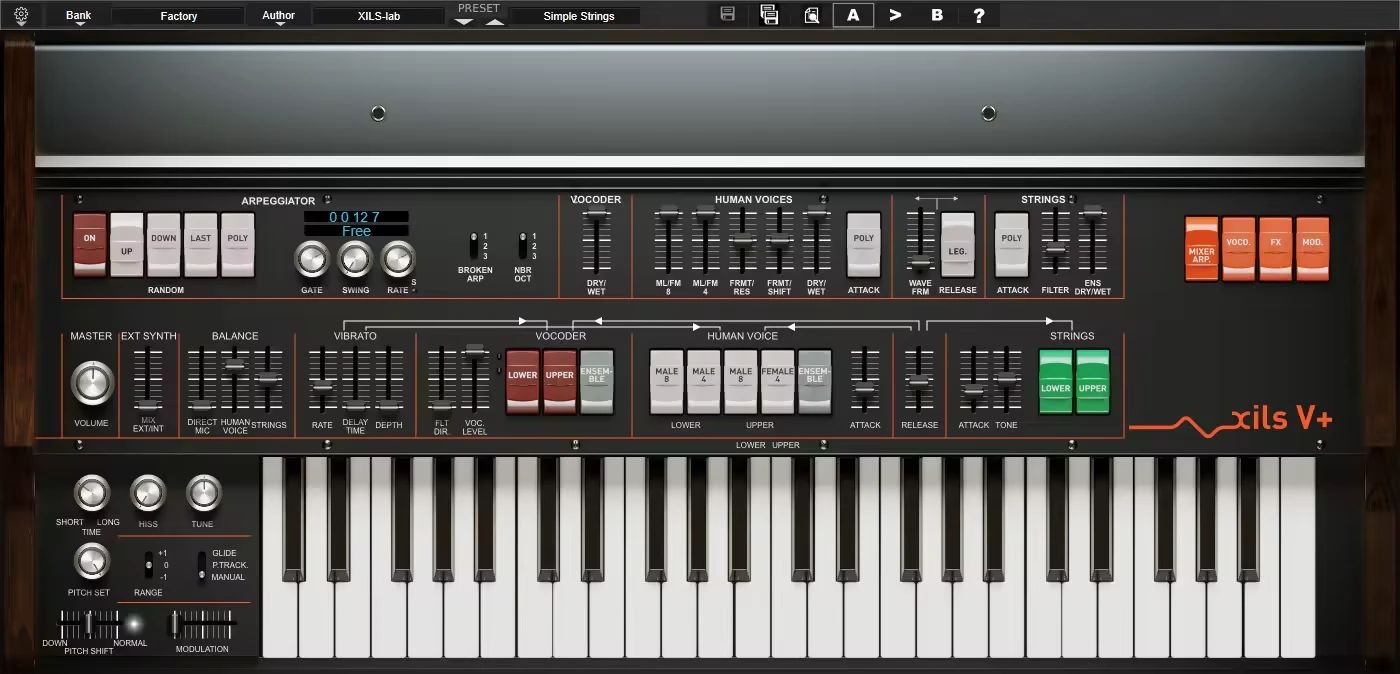Toggle the Strings POLY attack button

click(1012, 244)
